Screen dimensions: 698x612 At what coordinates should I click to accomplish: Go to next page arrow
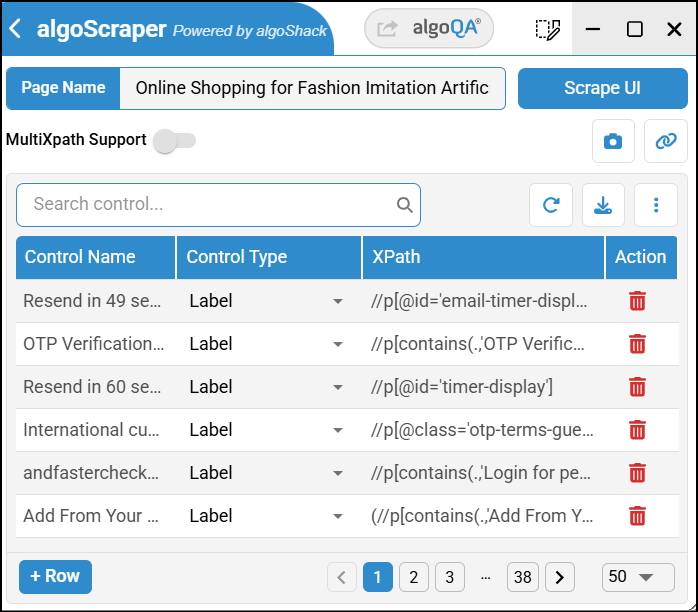559,577
